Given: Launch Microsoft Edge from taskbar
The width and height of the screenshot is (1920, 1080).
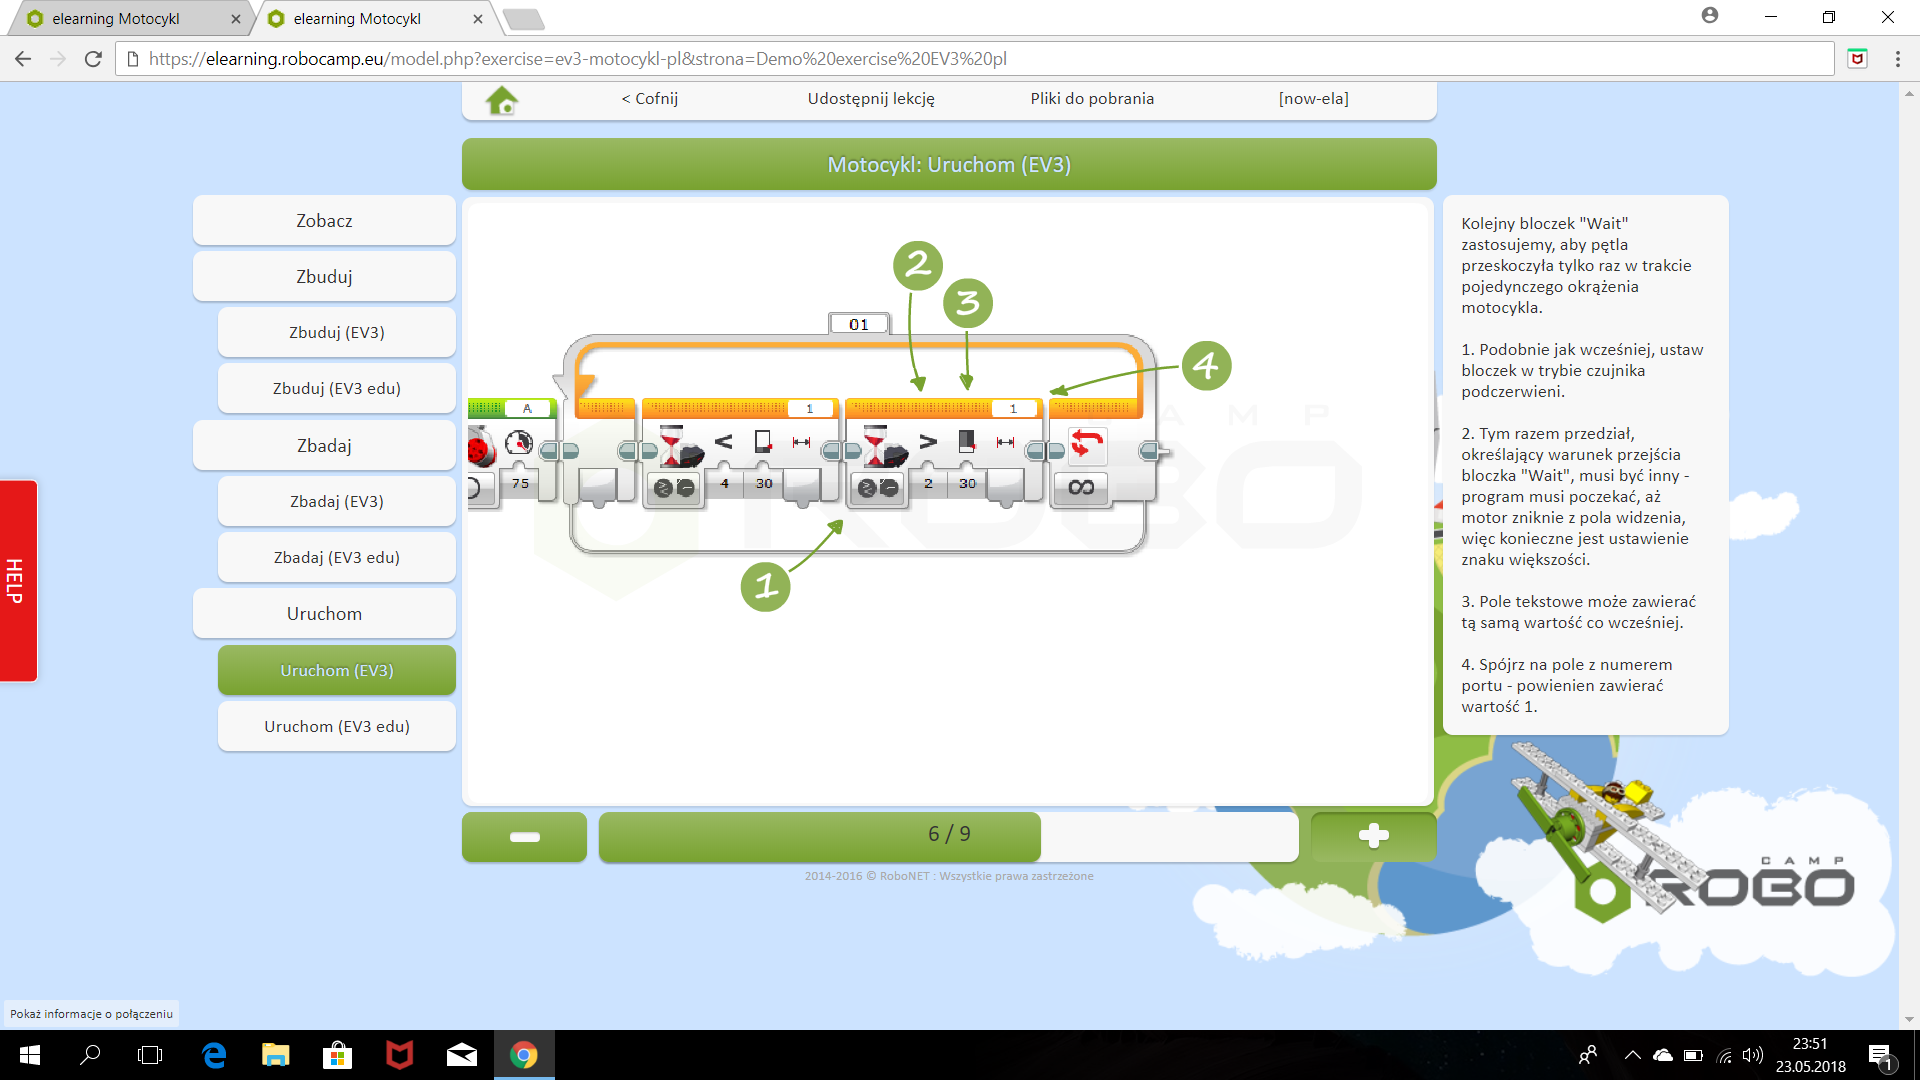Looking at the screenshot, I should coord(214,1056).
